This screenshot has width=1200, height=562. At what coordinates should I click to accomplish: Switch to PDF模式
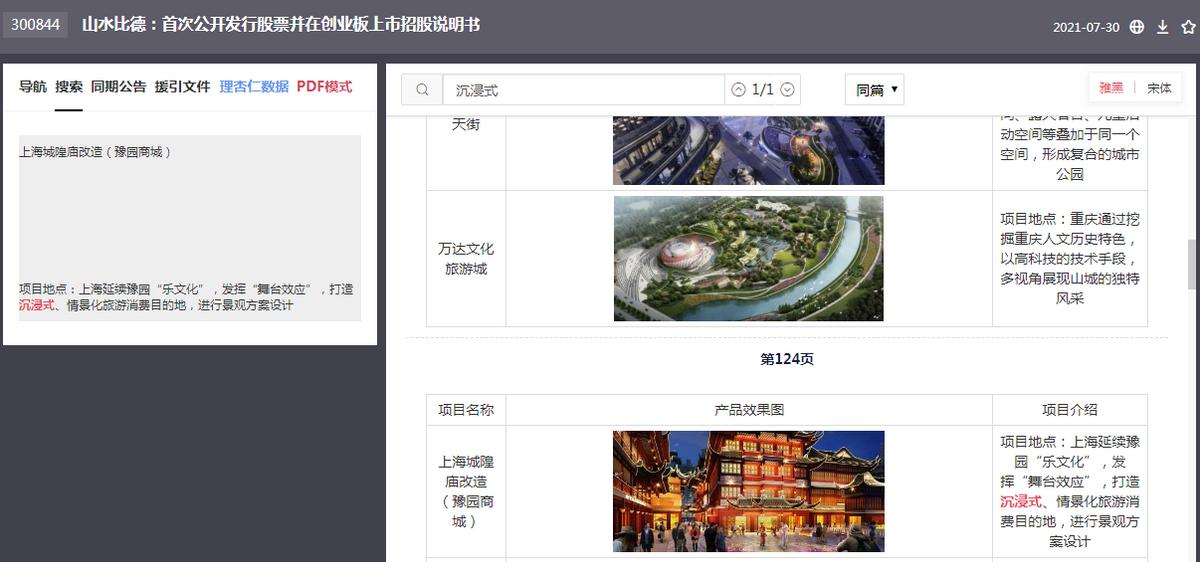pyautogui.click(x=324, y=87)
